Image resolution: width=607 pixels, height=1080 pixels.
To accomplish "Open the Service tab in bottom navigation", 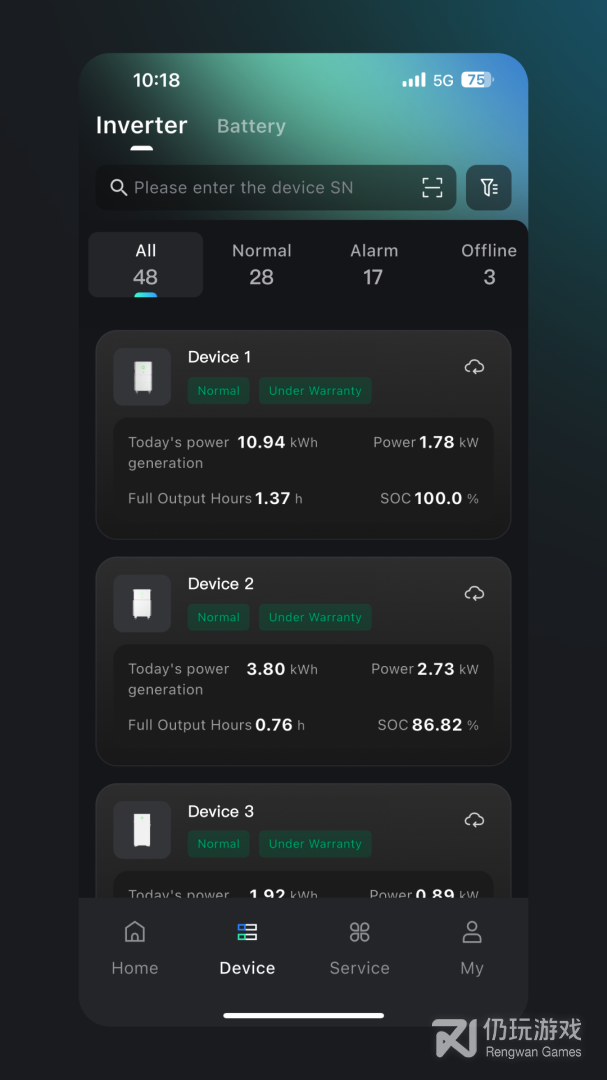I will pyautogui.click(x=360, y=949).
